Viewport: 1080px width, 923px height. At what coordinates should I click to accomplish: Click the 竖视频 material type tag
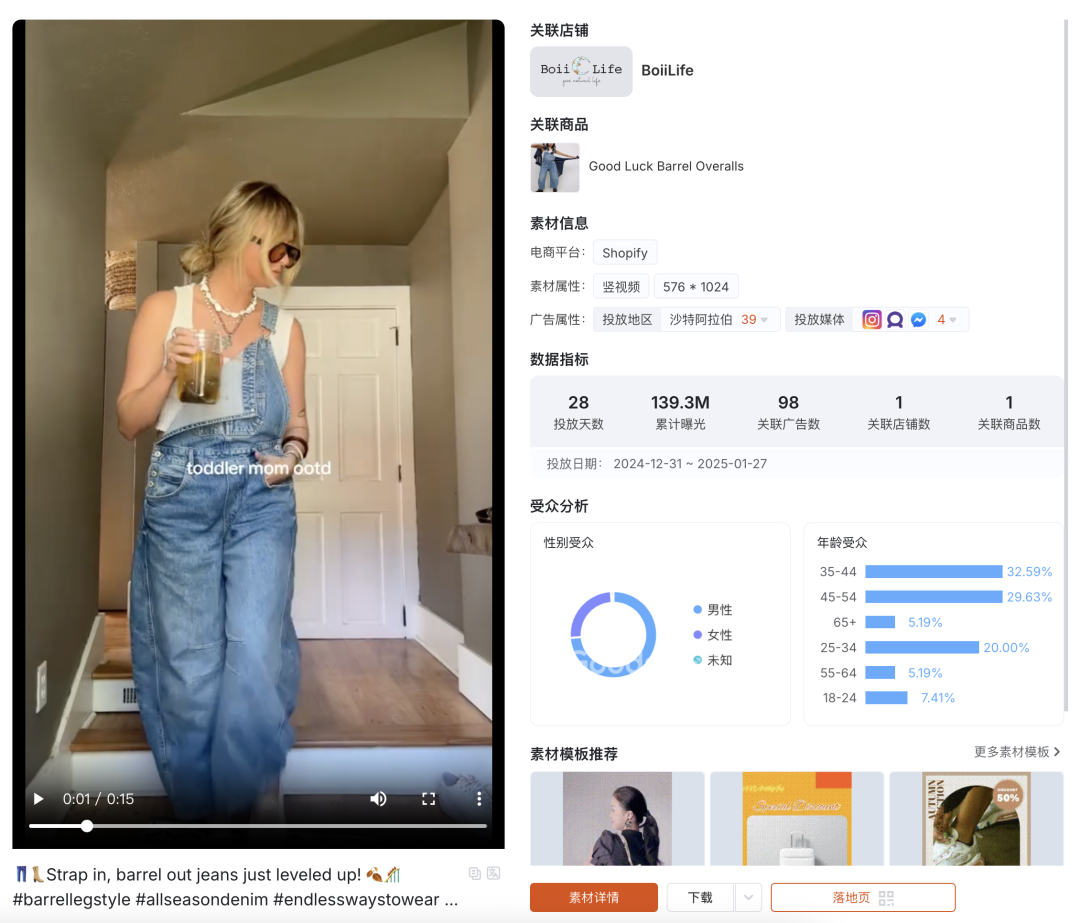point(621,287)
